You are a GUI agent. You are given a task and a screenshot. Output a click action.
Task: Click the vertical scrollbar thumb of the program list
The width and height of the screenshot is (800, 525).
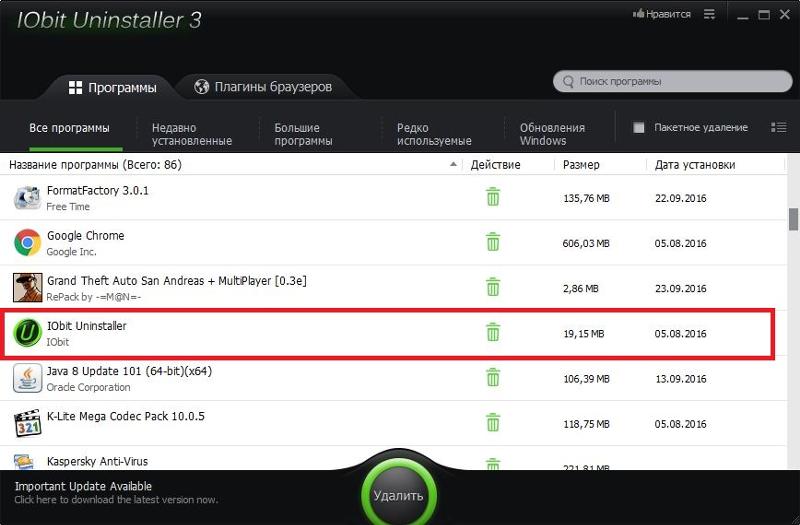(793, 219)
